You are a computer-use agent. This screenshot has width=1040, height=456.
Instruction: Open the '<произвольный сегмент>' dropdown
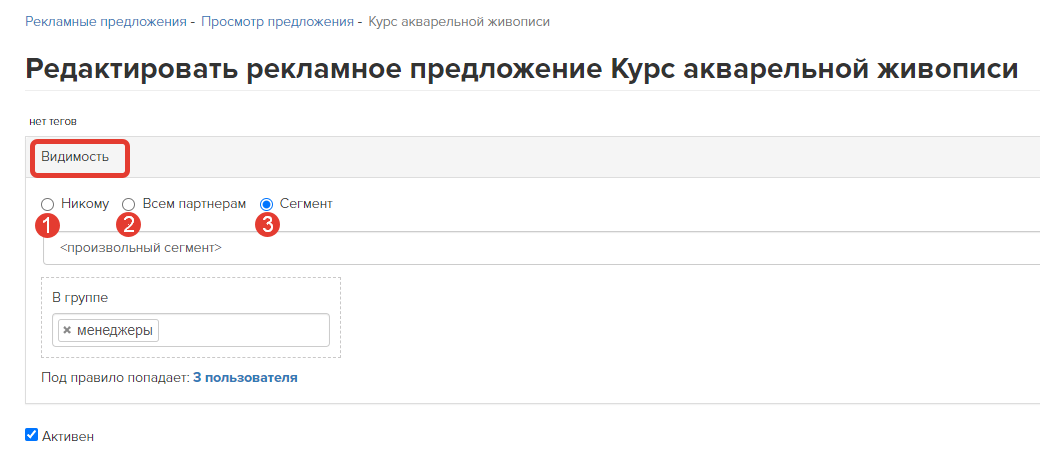[x=541, y=249]
